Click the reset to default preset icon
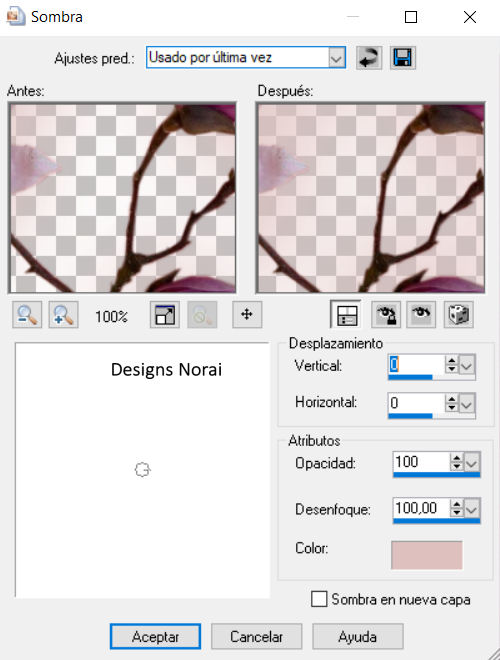The width and height of the screenshot is (500, 660). [369, 58]
